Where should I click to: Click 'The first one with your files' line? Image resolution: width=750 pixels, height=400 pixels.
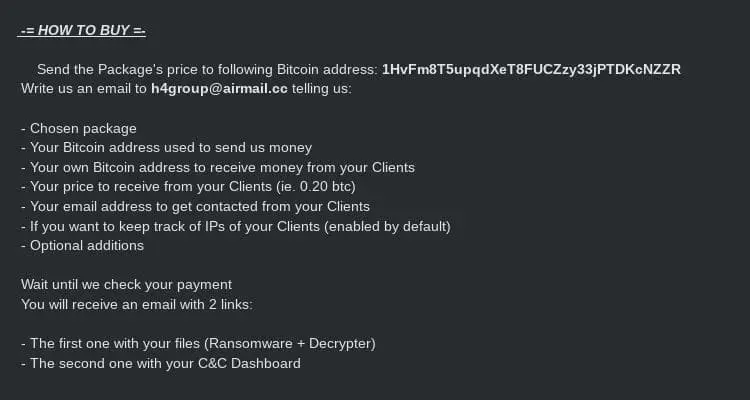click(122, 343)
